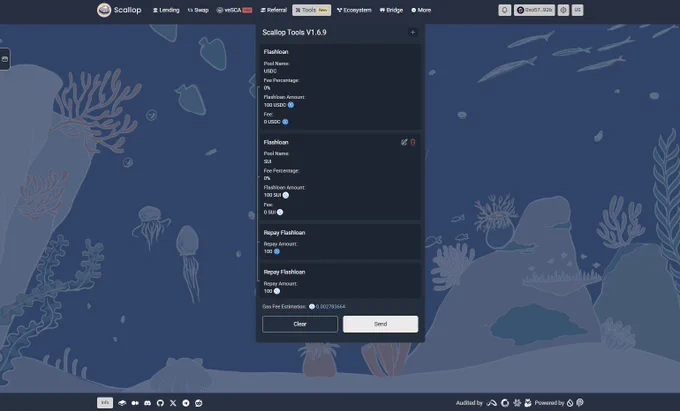The height and width of the screenshot is (411, 680).
Task: Click the USDC coin icon beside 100 USDC
Action: pos(291,105)
